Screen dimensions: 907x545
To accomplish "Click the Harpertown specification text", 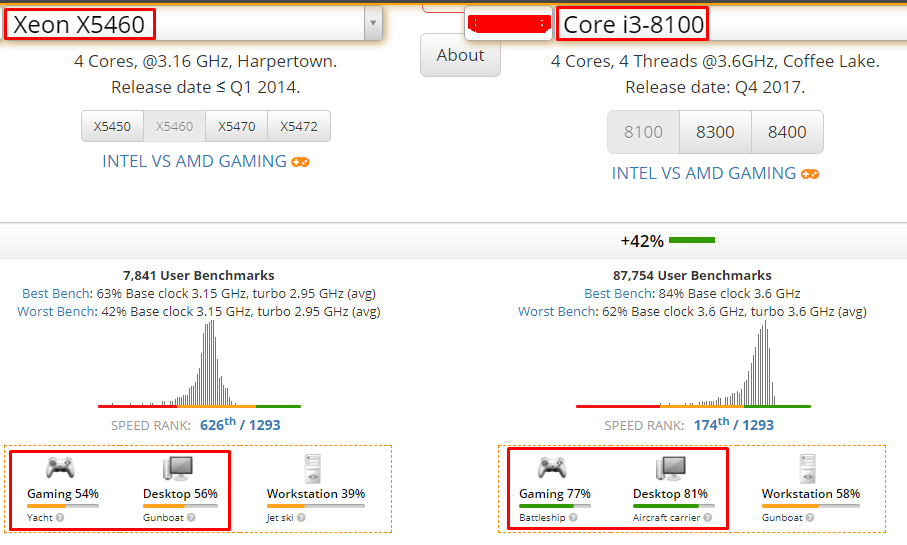I will [205, 61].
